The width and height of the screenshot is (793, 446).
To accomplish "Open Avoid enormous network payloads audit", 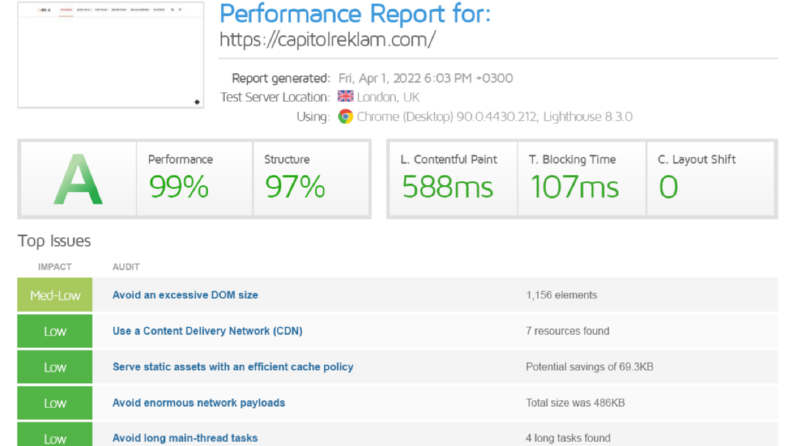I will coord(199,403).
